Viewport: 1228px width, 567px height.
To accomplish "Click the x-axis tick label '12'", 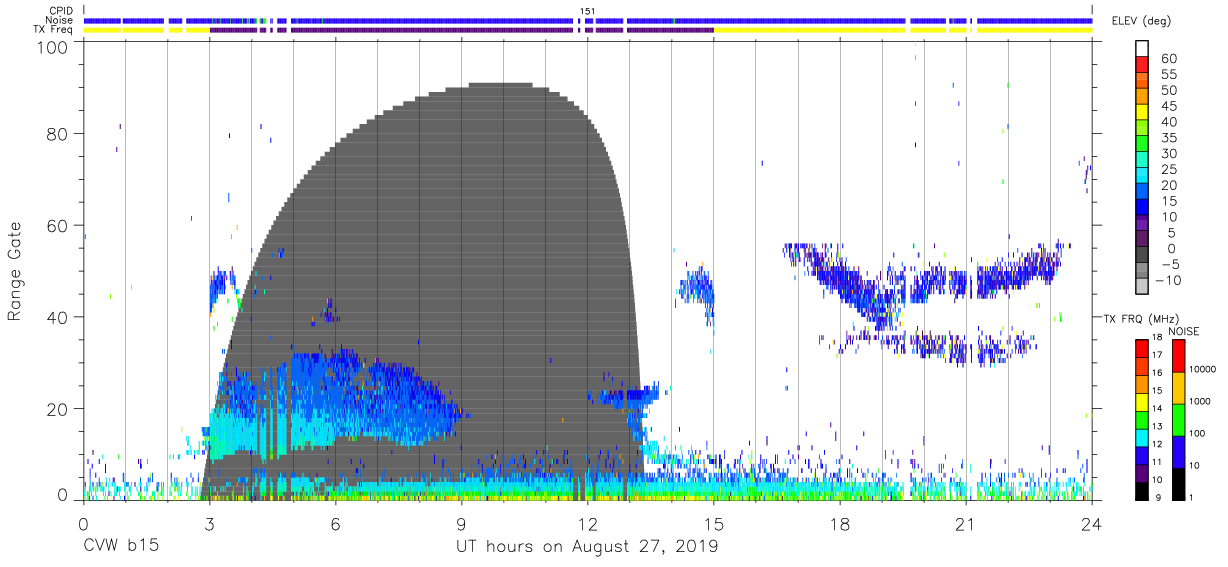I will [587, 524].
